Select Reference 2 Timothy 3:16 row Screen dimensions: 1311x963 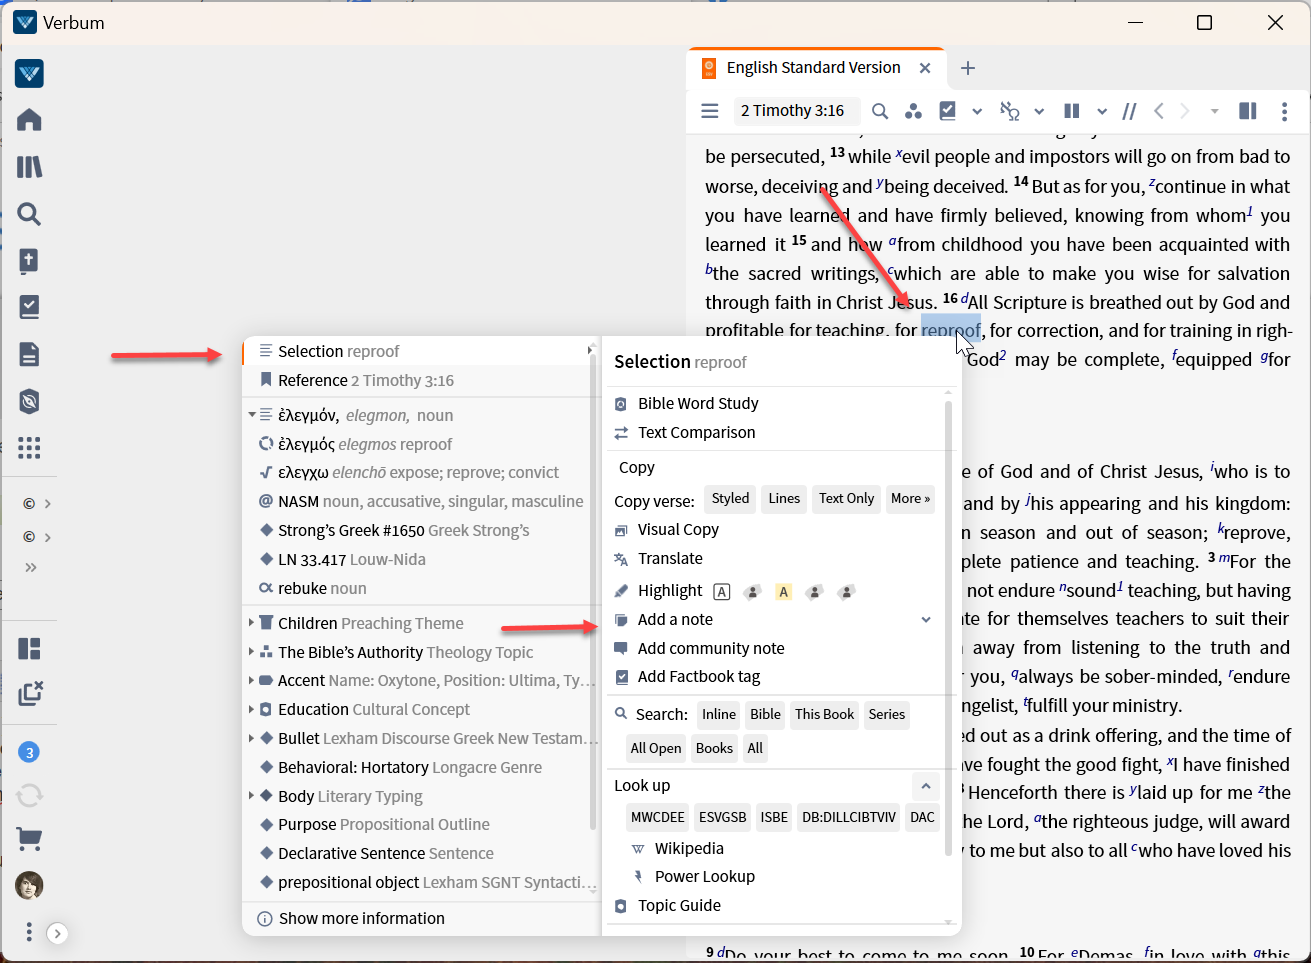click(x=420, y=380)
